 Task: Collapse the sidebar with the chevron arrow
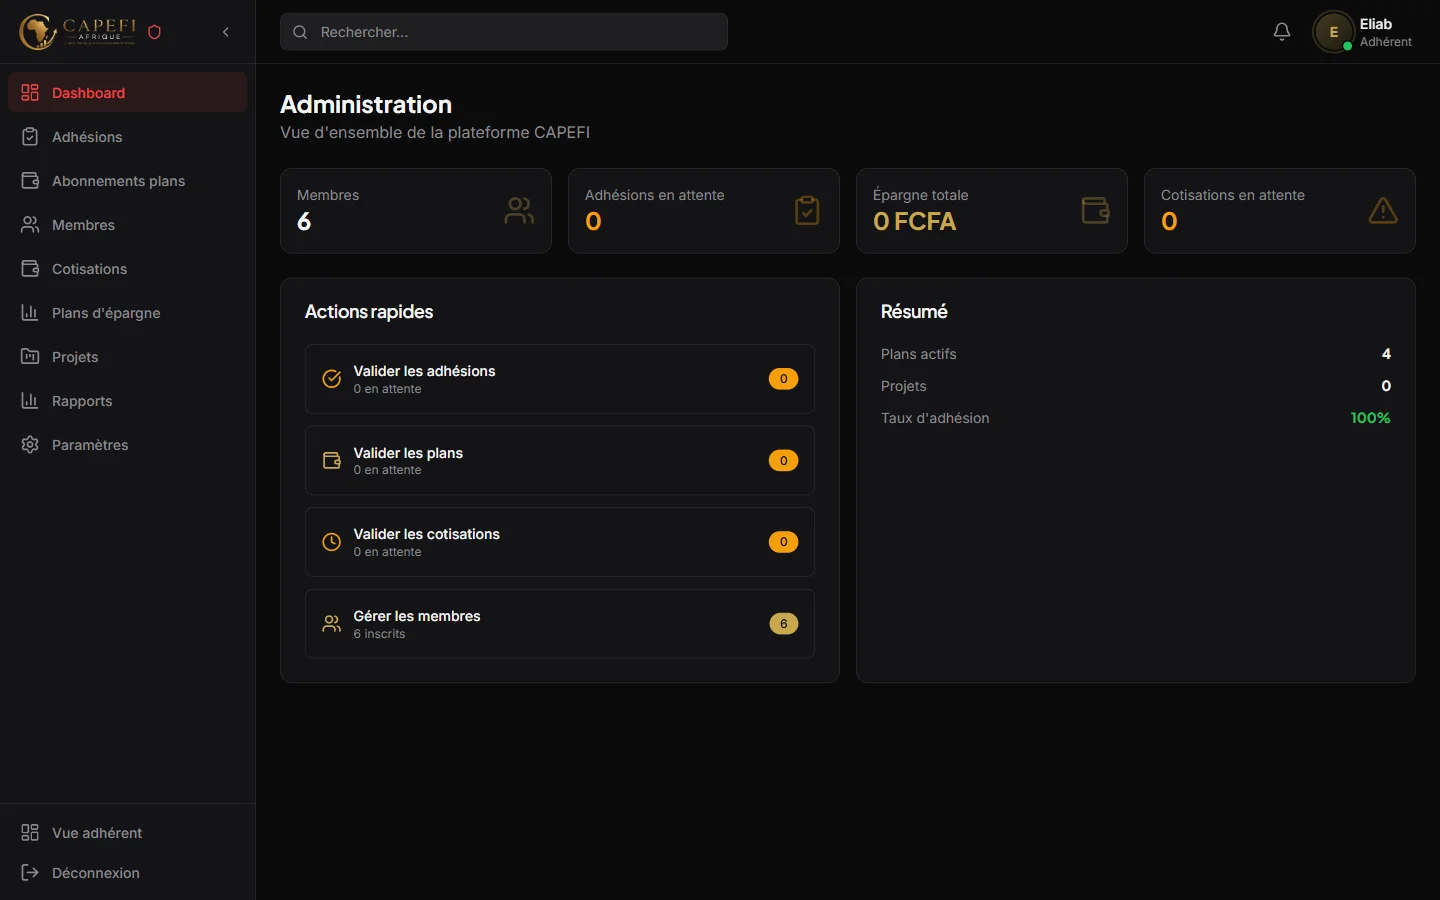click(226, 32)
